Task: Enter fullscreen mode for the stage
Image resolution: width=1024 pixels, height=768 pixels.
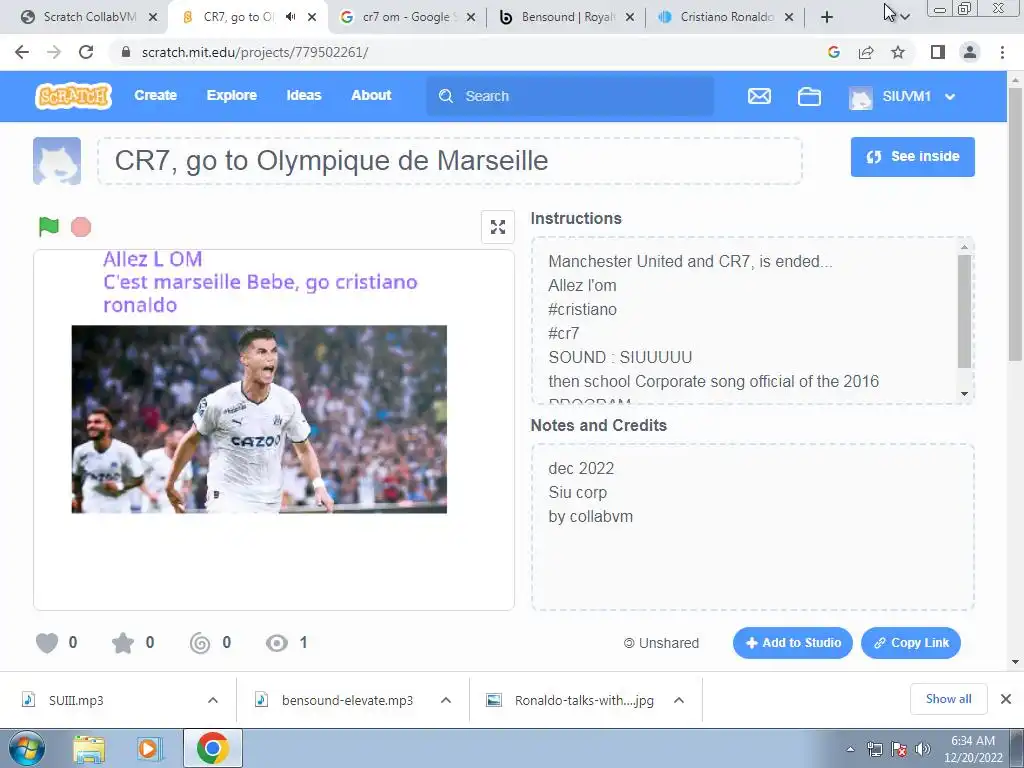Action: tap(498, 227)
